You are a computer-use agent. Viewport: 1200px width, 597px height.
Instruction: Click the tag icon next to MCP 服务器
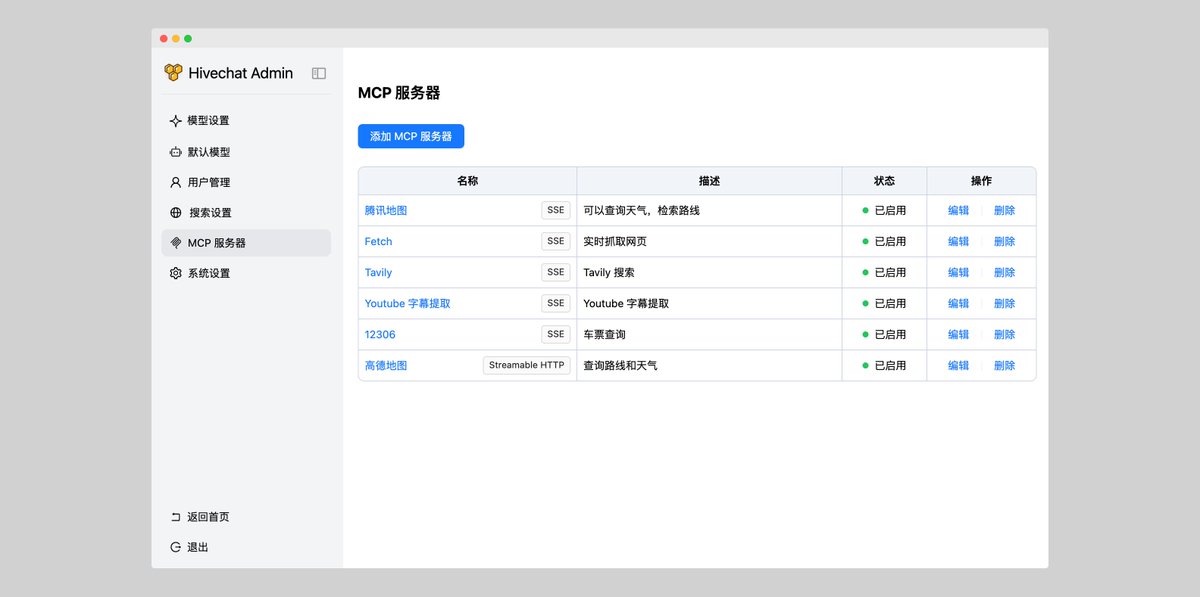(x=177, y=242)
